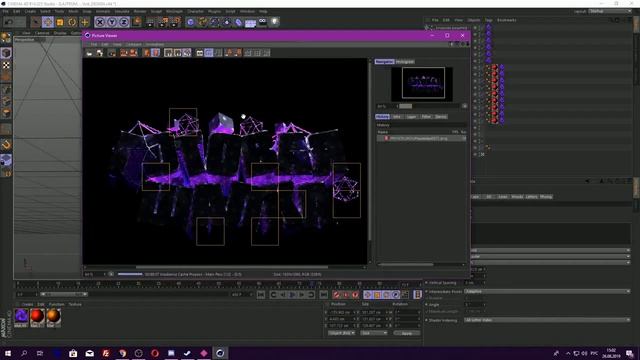Image resolution: width=640 pixels, height=360 pixels.
Task: Select Texture mode checkerboard icon
Action: click(6, 65)
